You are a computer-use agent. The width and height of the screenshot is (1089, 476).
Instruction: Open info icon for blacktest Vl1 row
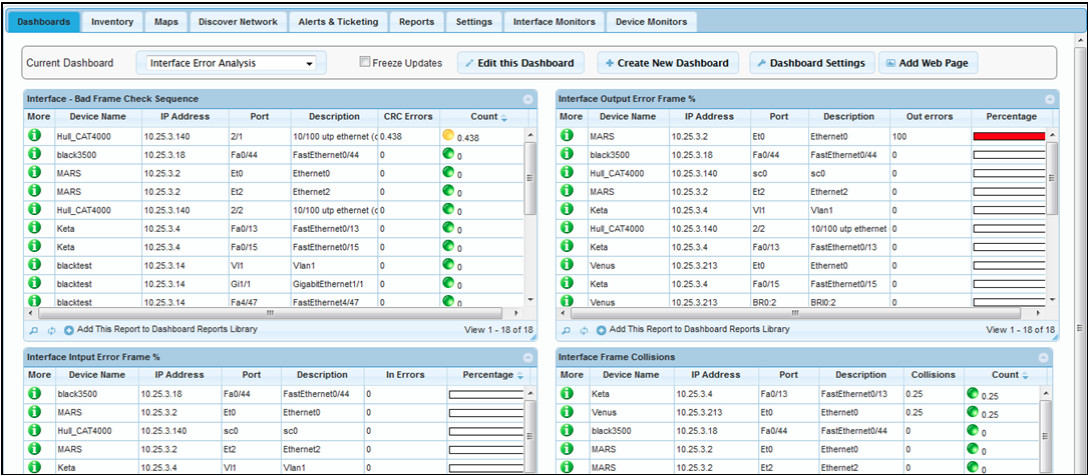(33, 264)
